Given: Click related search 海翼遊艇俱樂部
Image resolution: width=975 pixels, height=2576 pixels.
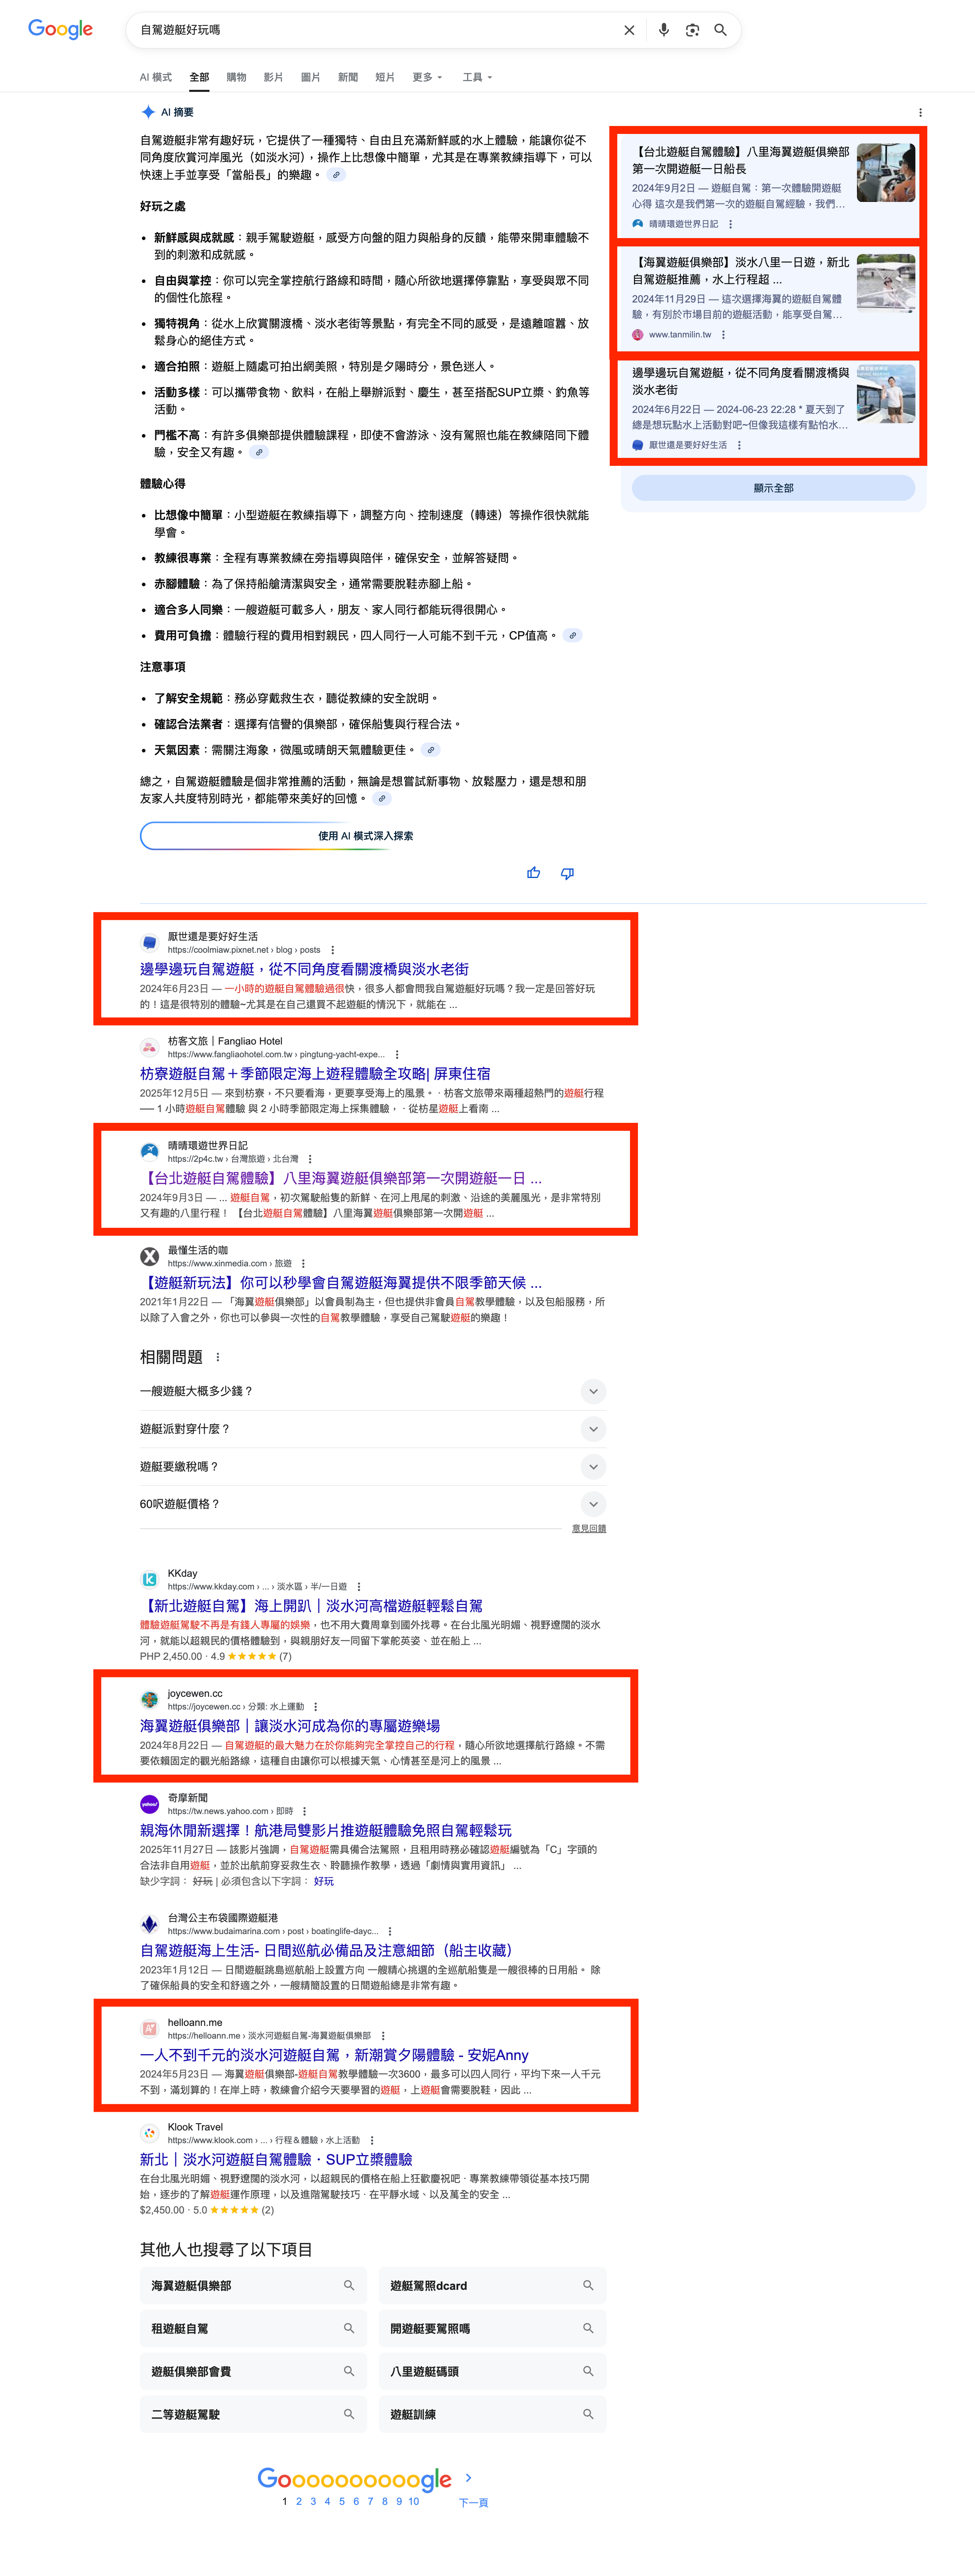Looking at the screenshot, I should 252,2286.
